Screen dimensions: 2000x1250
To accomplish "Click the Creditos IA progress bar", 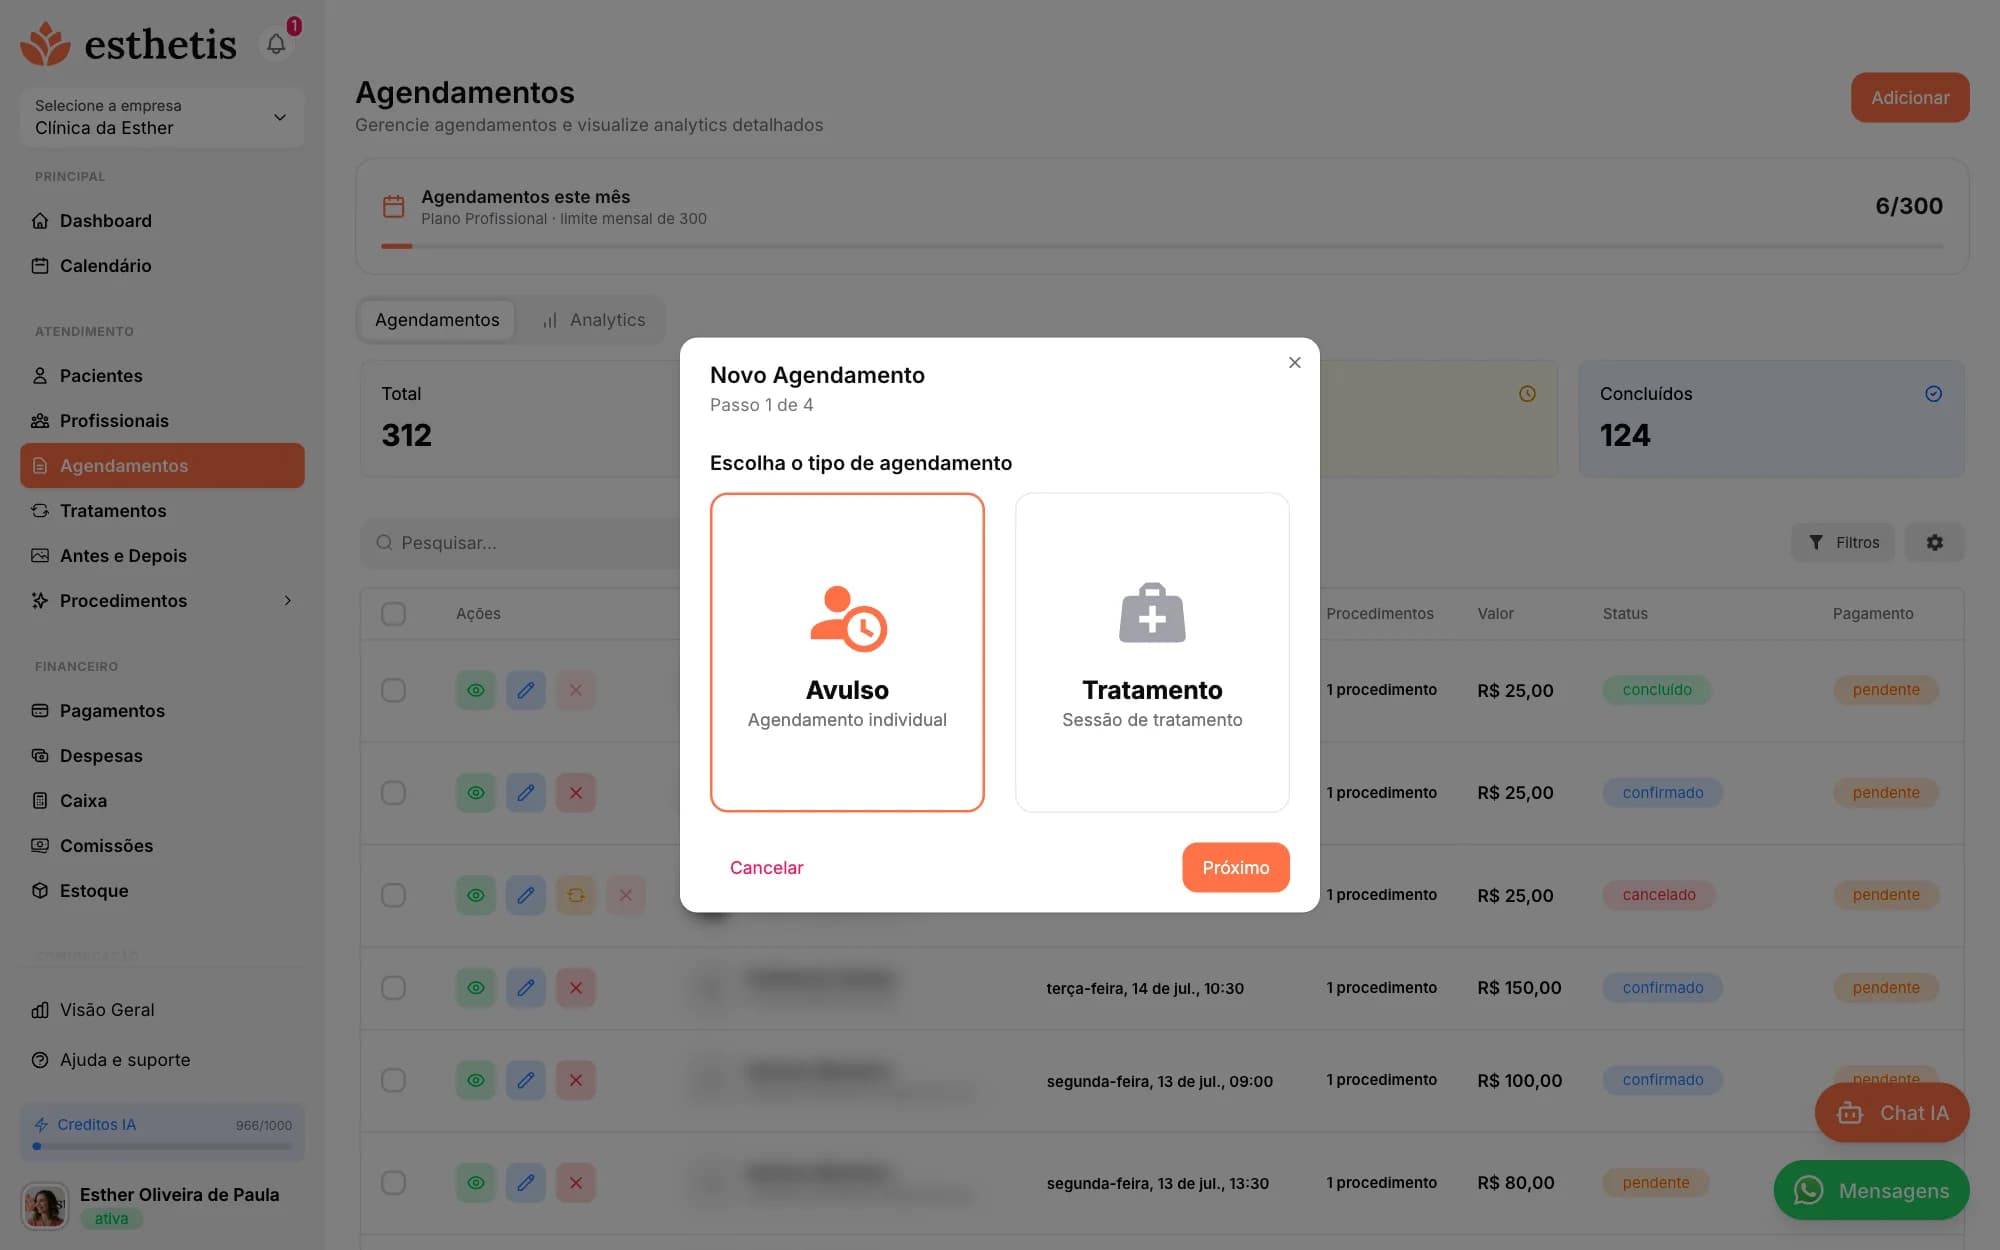I will tap(162, 1146).
